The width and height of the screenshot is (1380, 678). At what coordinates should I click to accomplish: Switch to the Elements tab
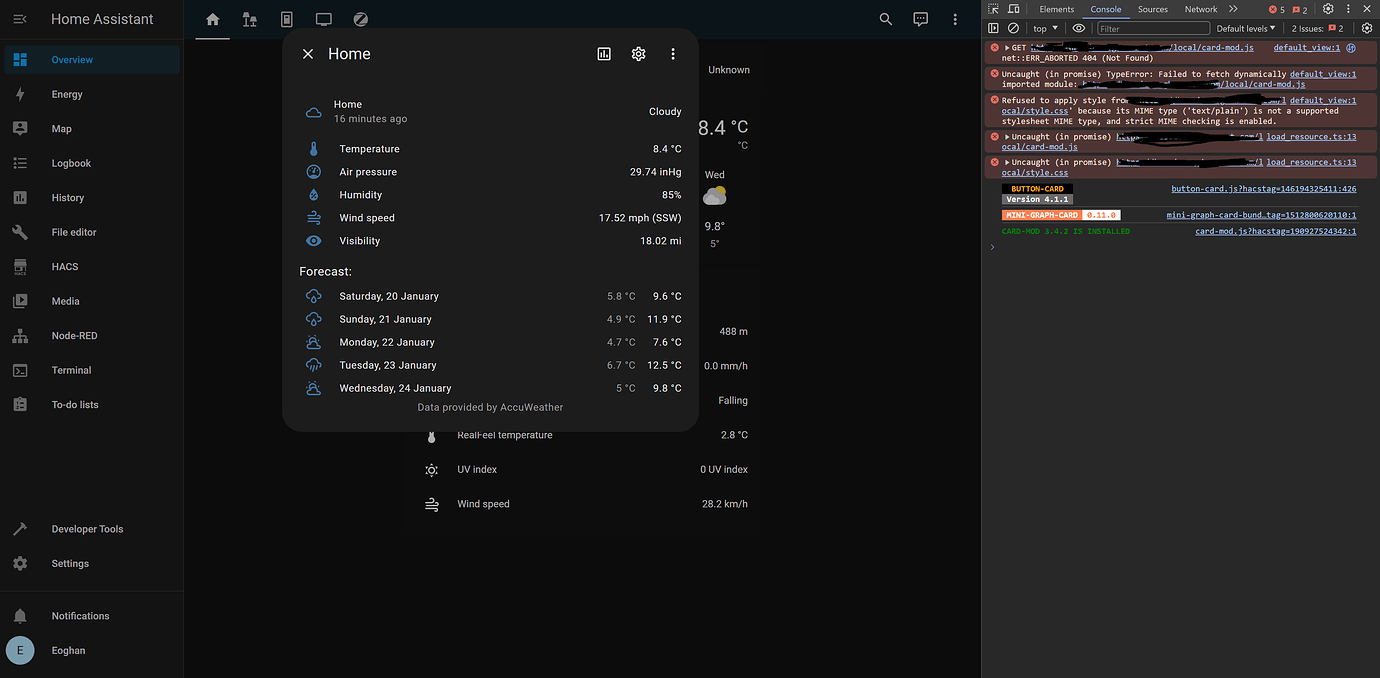coord(1056,9)
